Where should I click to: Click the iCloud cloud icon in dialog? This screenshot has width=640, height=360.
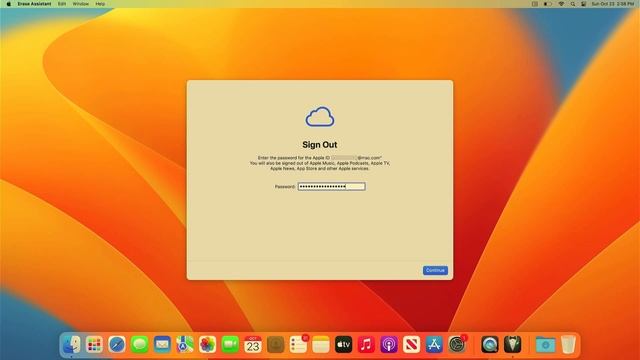[320, 117]
